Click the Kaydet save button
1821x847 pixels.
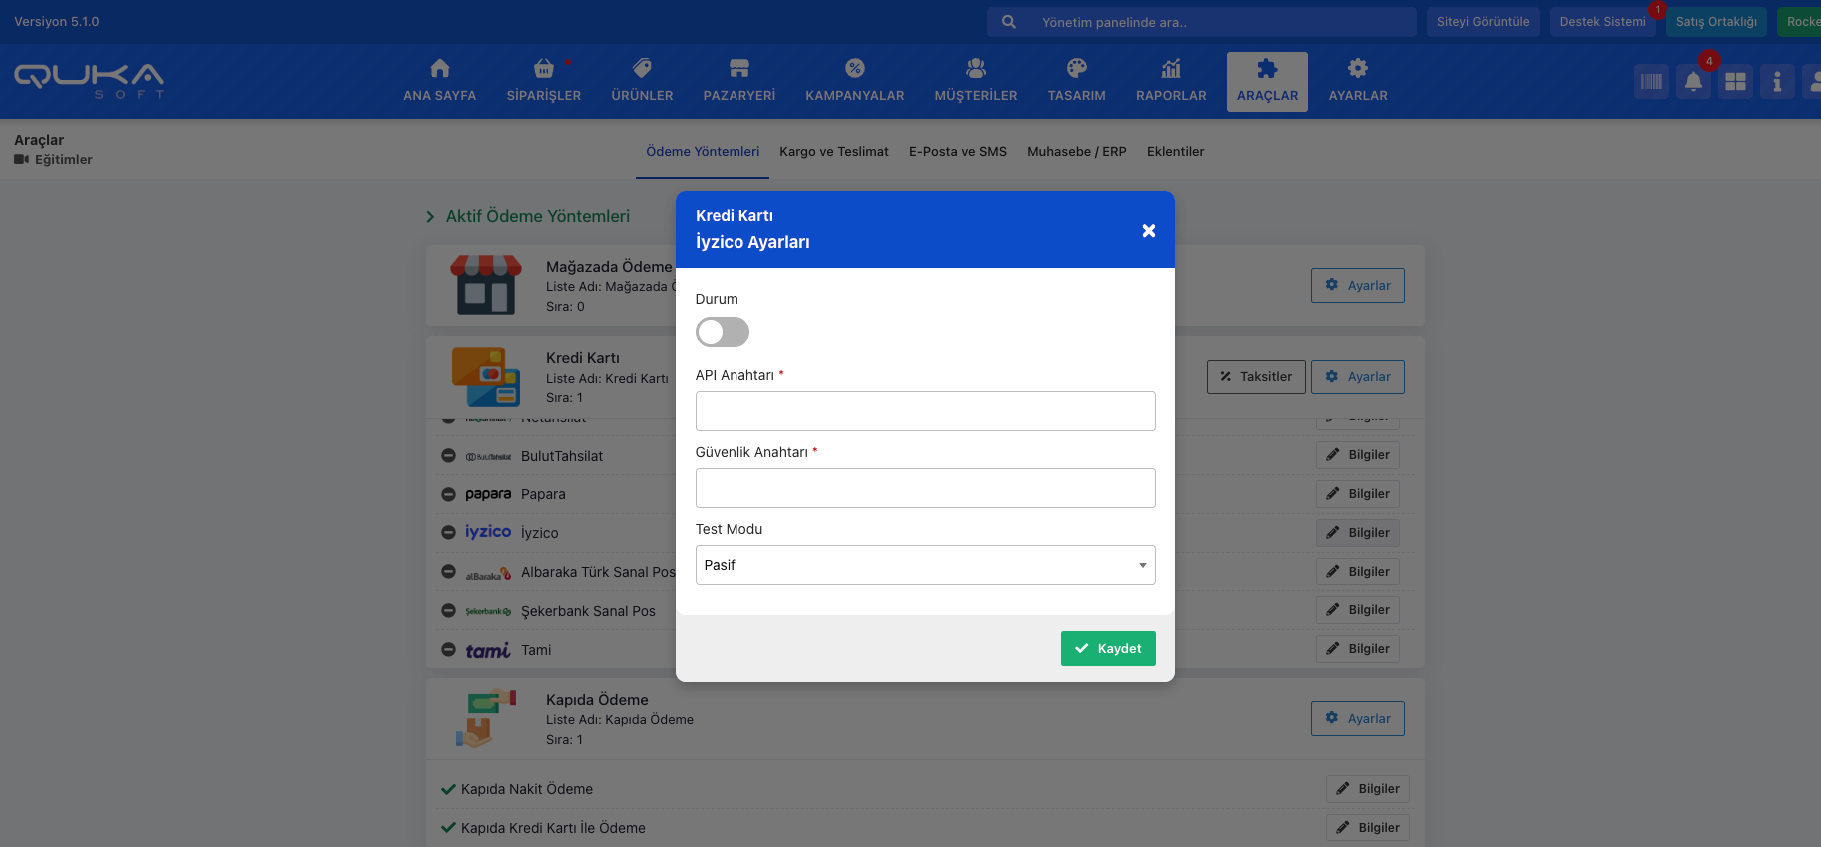tap(1107, 648)
